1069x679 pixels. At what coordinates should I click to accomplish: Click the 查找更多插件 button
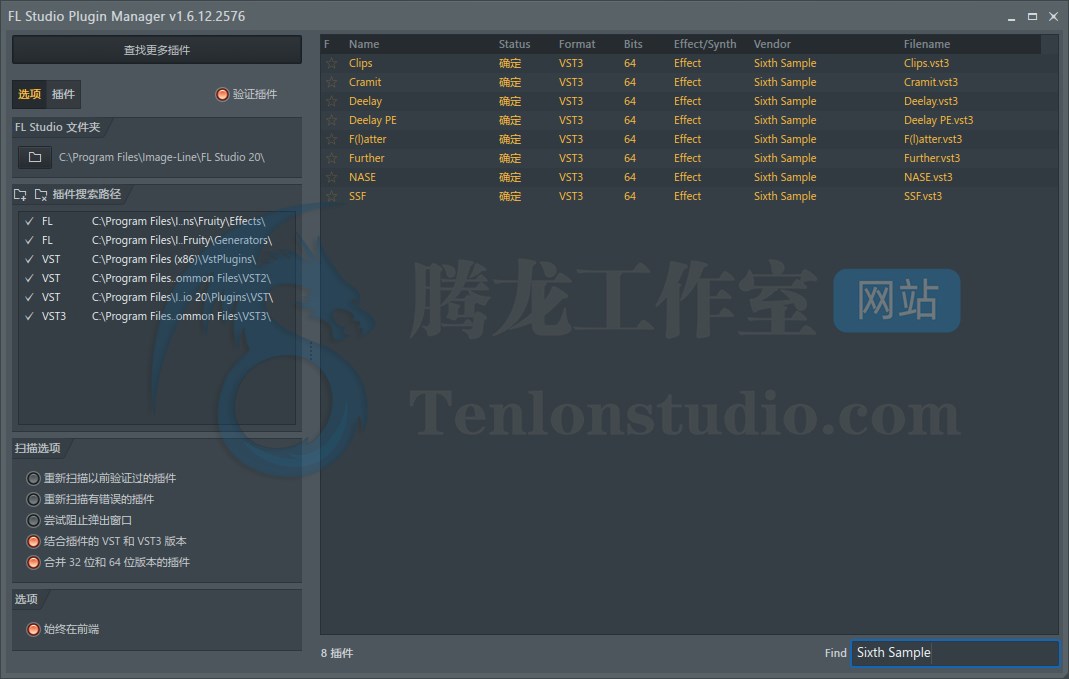tap(157, 50)
